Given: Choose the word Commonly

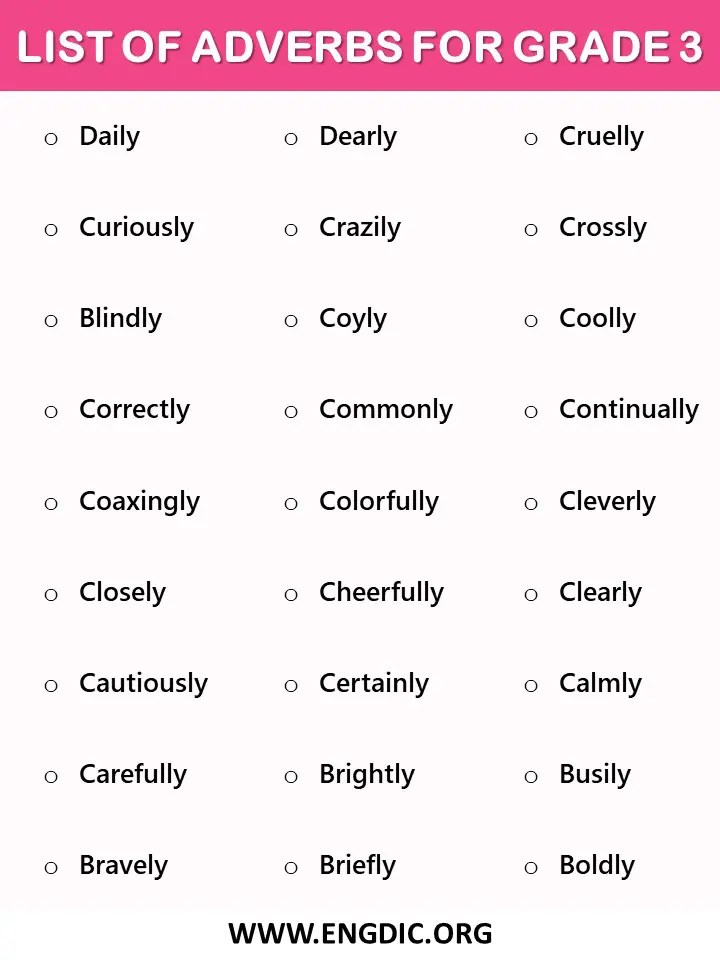Looking at the screenshot, I should point(385,410).
